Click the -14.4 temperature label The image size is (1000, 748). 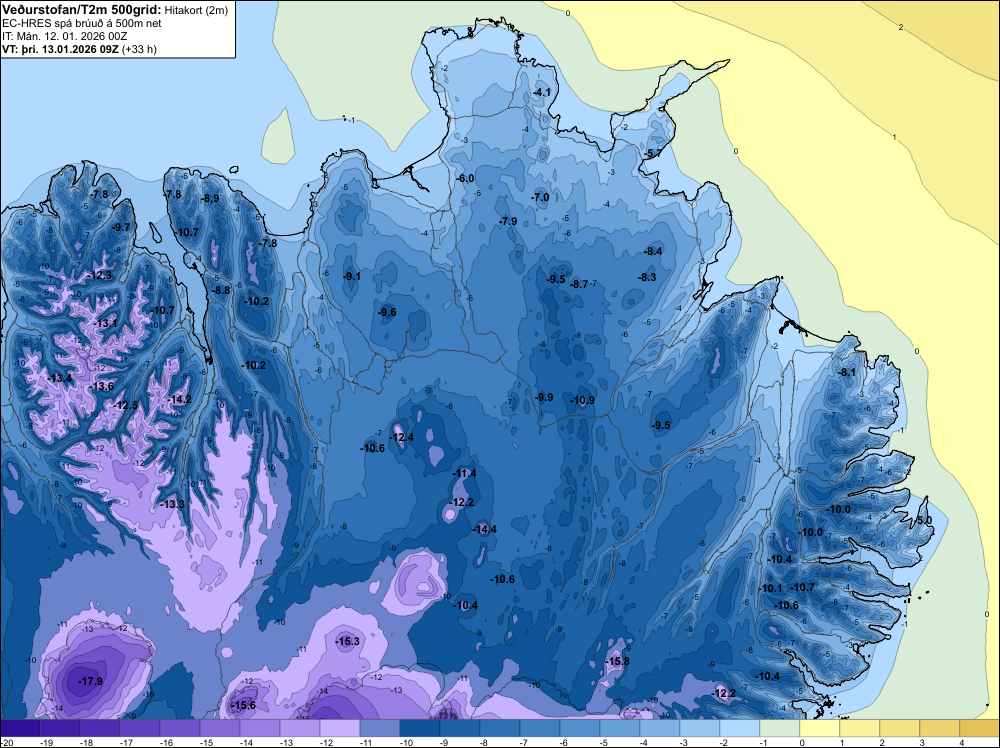click(484, 529)
